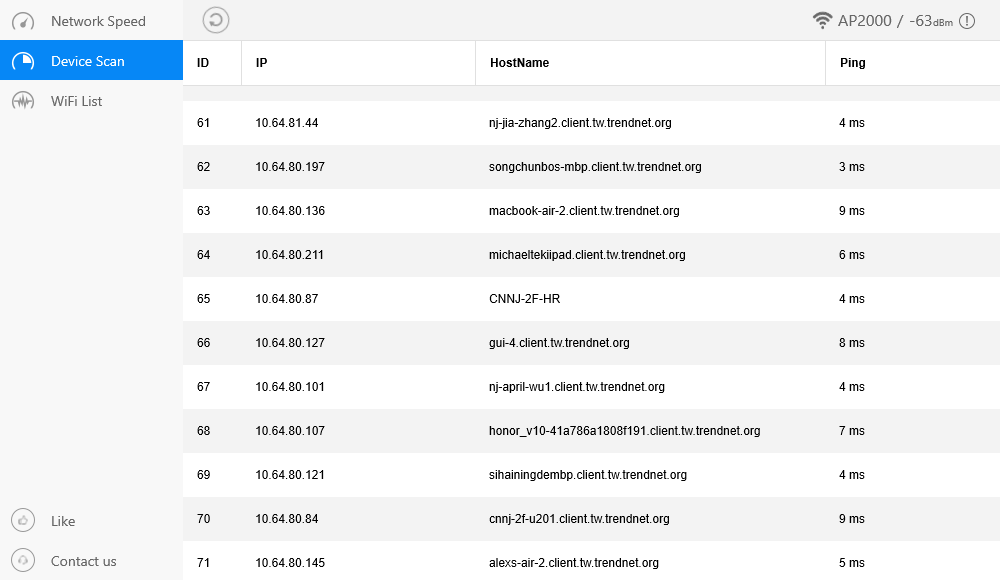
Task: Click the Ping column header
Action: click(x=852, y=62)
